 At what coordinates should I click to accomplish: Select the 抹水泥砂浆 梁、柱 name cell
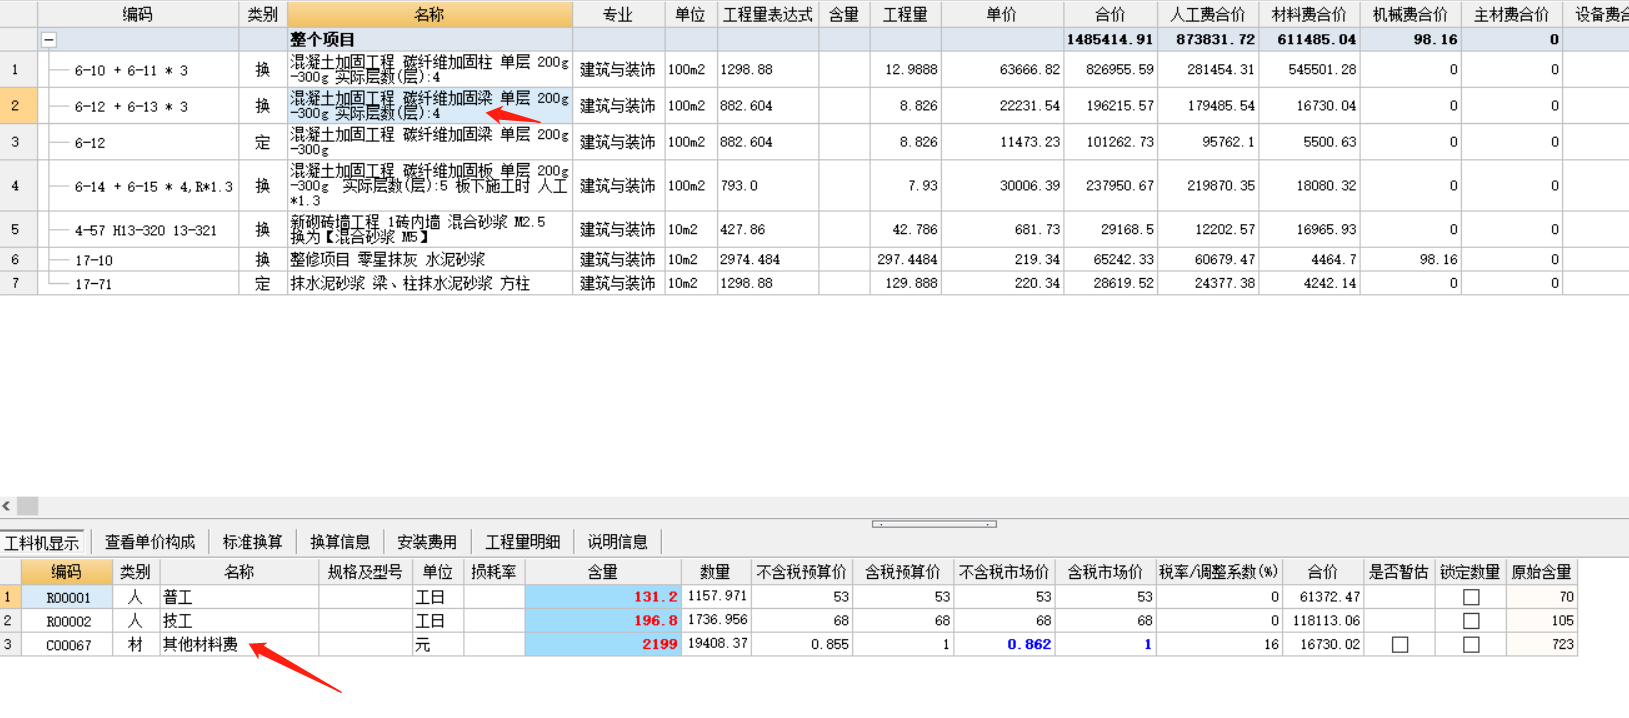(x=430, y=284)
